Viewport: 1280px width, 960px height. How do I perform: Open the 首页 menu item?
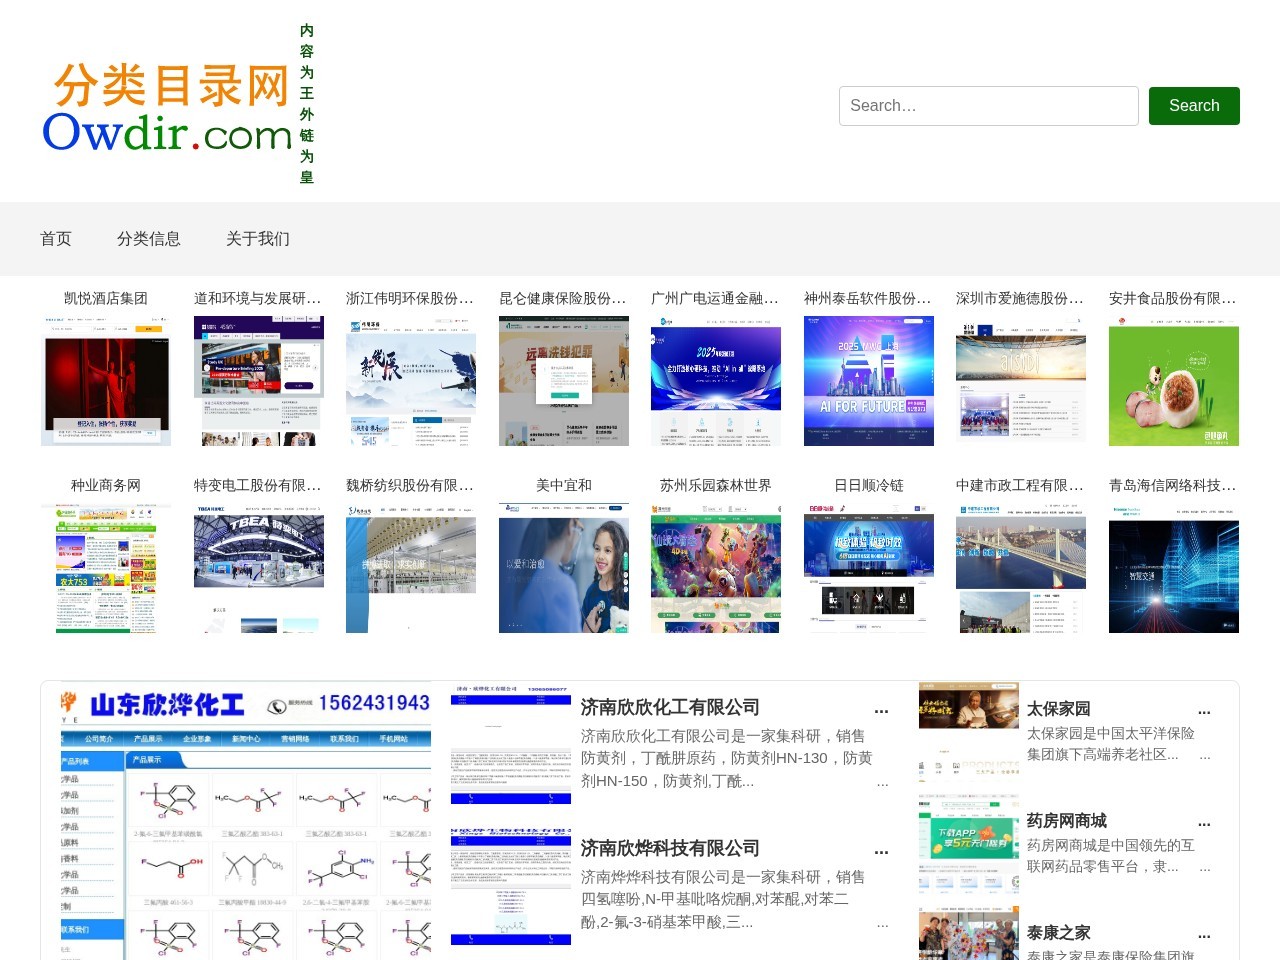(x=56, y=239)
